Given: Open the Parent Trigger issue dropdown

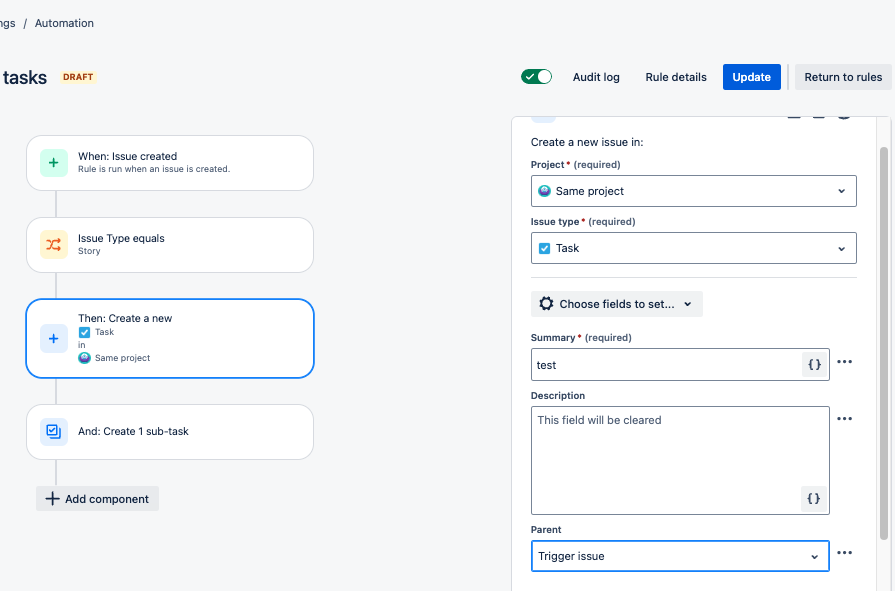Looking at the screenshot, I should pos(680,556).
